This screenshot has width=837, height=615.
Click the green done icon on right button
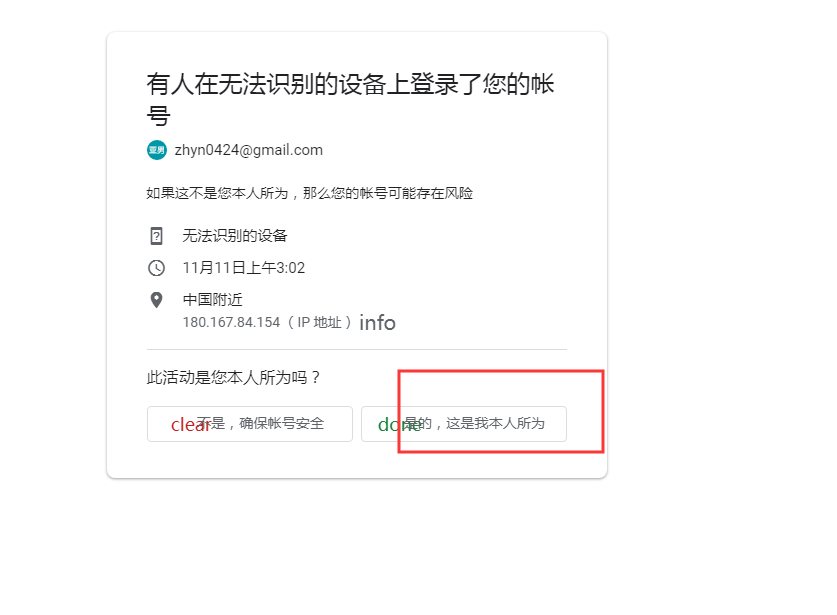click(x=399, y=425)
